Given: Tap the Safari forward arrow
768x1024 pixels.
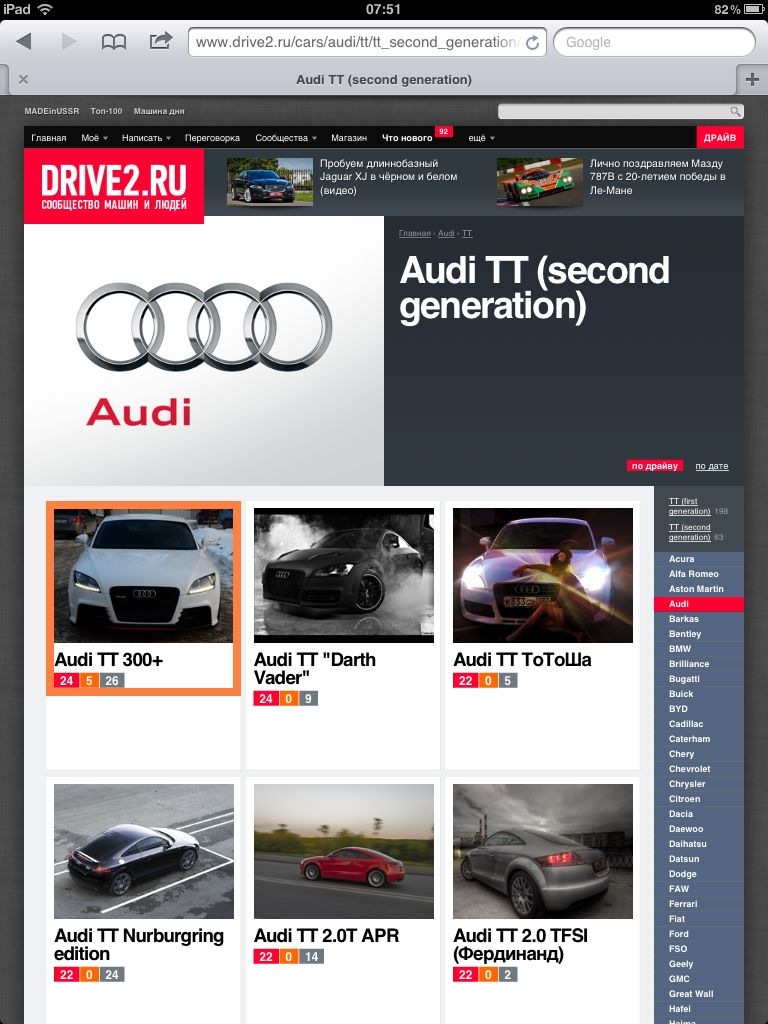Looking at the screenshot, I should [69, 42].
